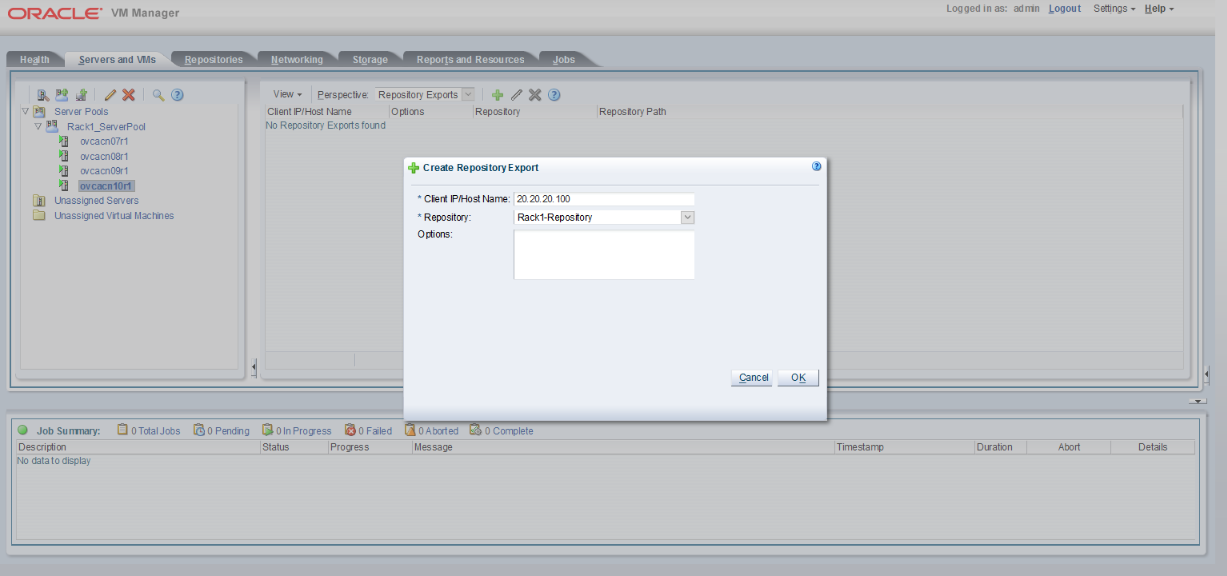Select the pencil Edit icon in the left toolbar

pos(111,94)
